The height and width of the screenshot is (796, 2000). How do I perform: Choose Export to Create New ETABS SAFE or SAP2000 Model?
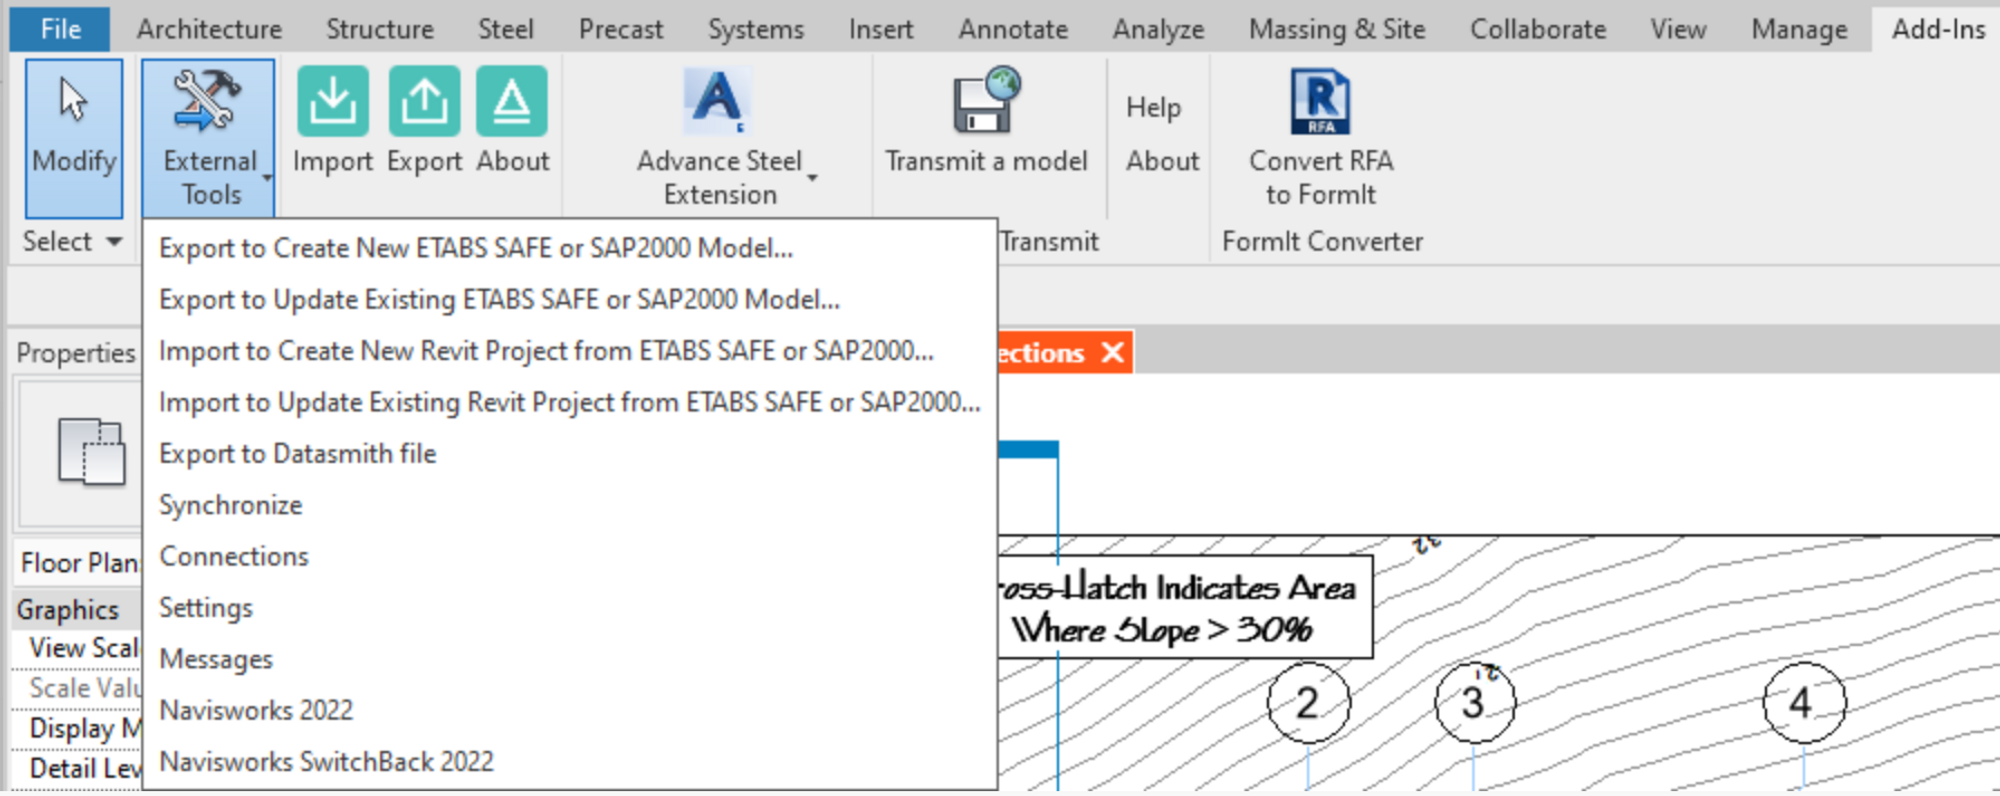click(570, 248)
